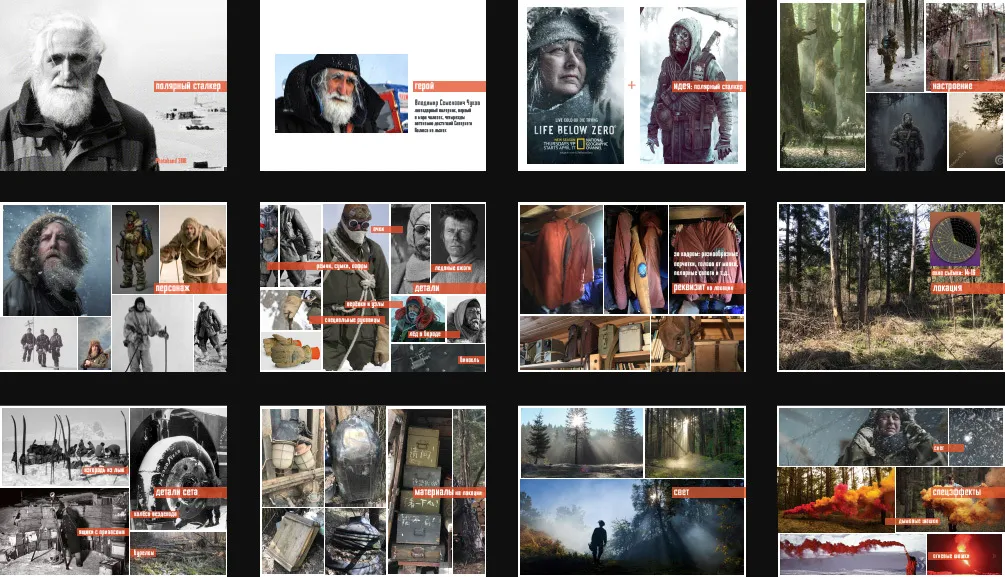
Task: Select the jacket with blue round patch
Action: pos(636,260)
